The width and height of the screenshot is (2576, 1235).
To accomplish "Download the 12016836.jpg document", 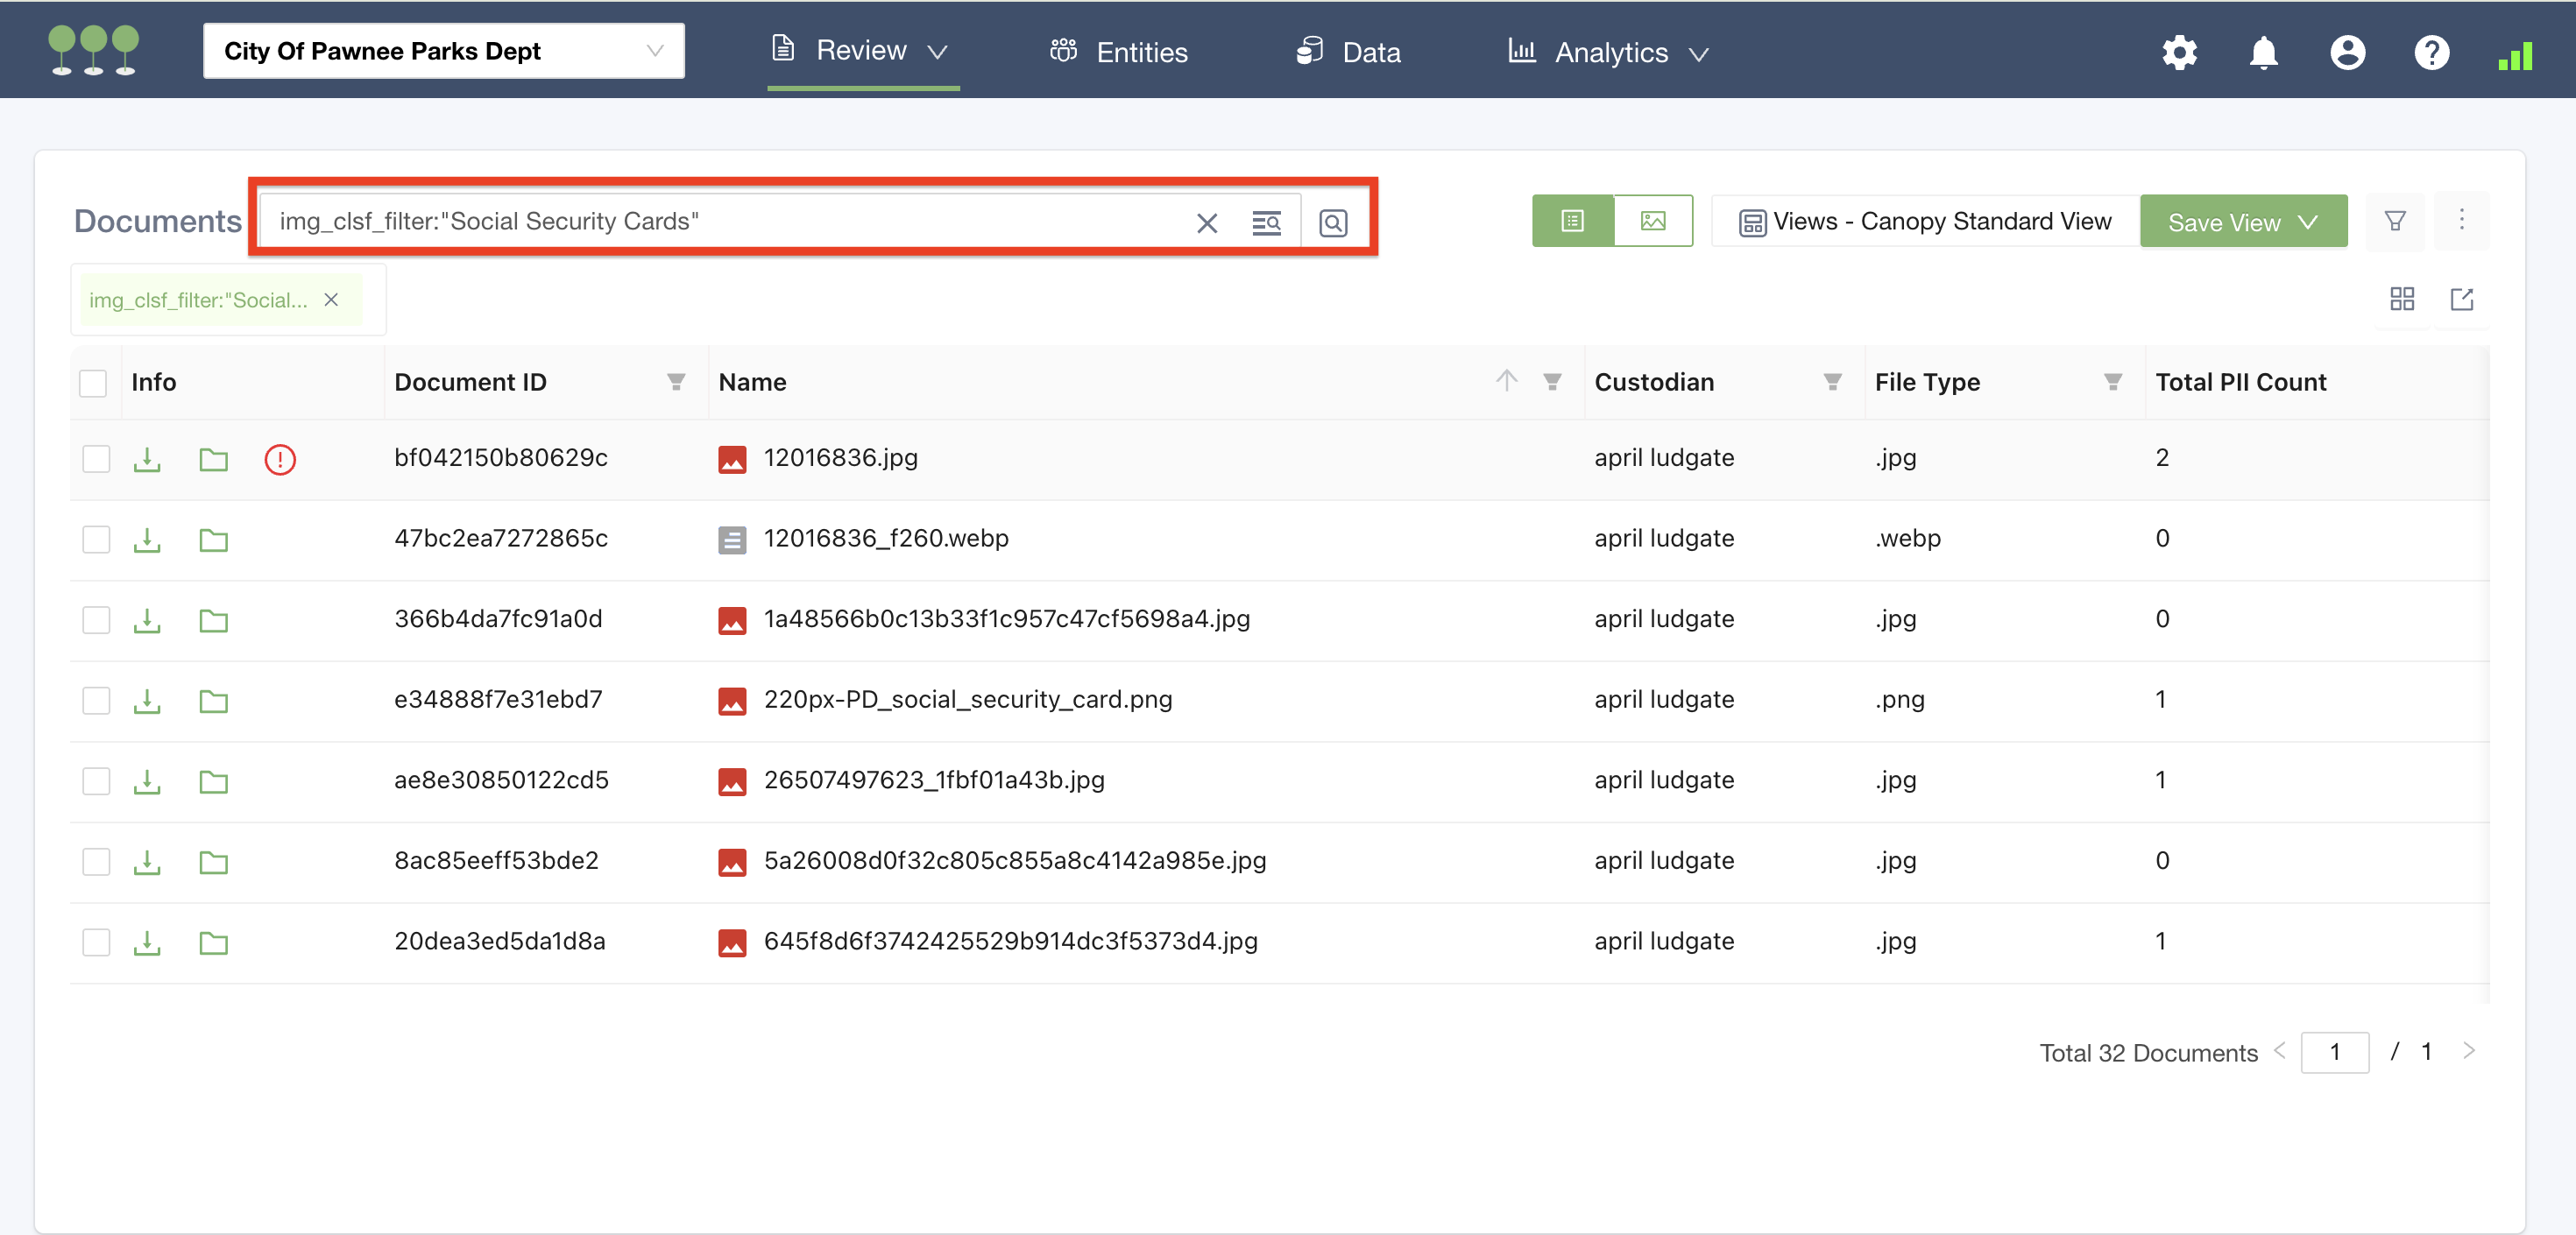I will 147,459.
